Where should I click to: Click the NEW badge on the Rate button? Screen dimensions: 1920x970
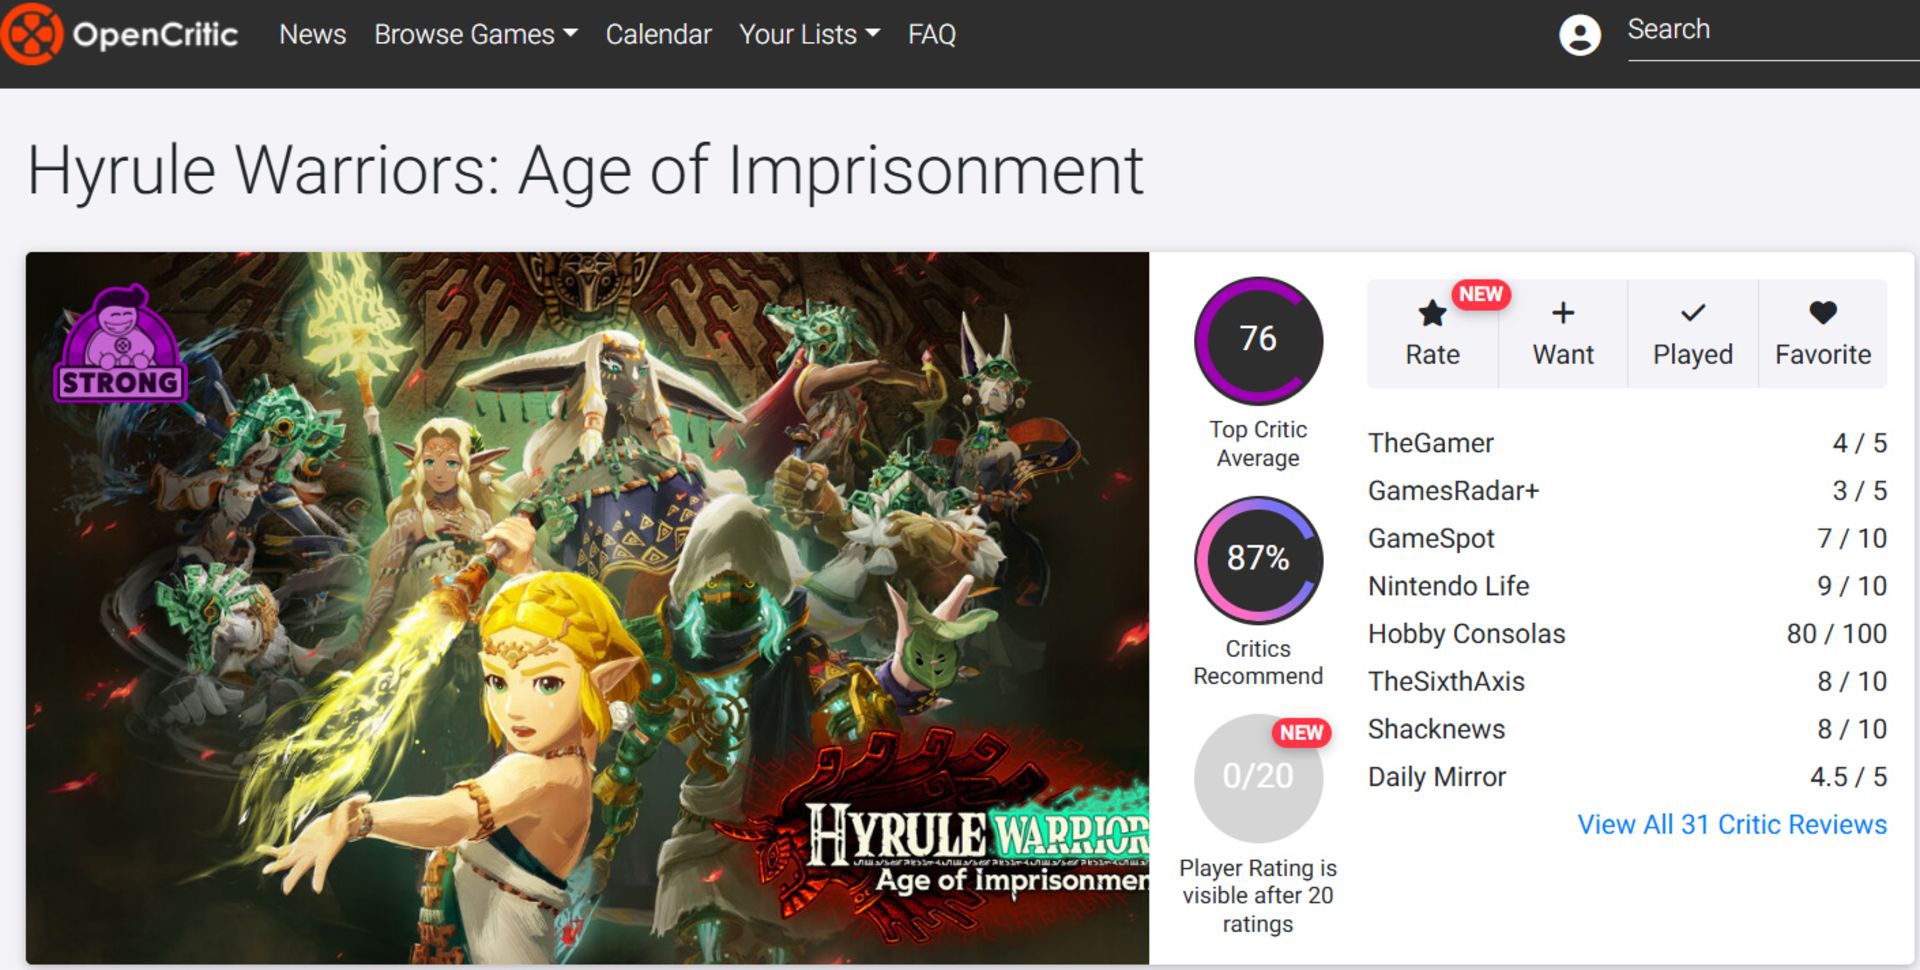[1479, 294]
